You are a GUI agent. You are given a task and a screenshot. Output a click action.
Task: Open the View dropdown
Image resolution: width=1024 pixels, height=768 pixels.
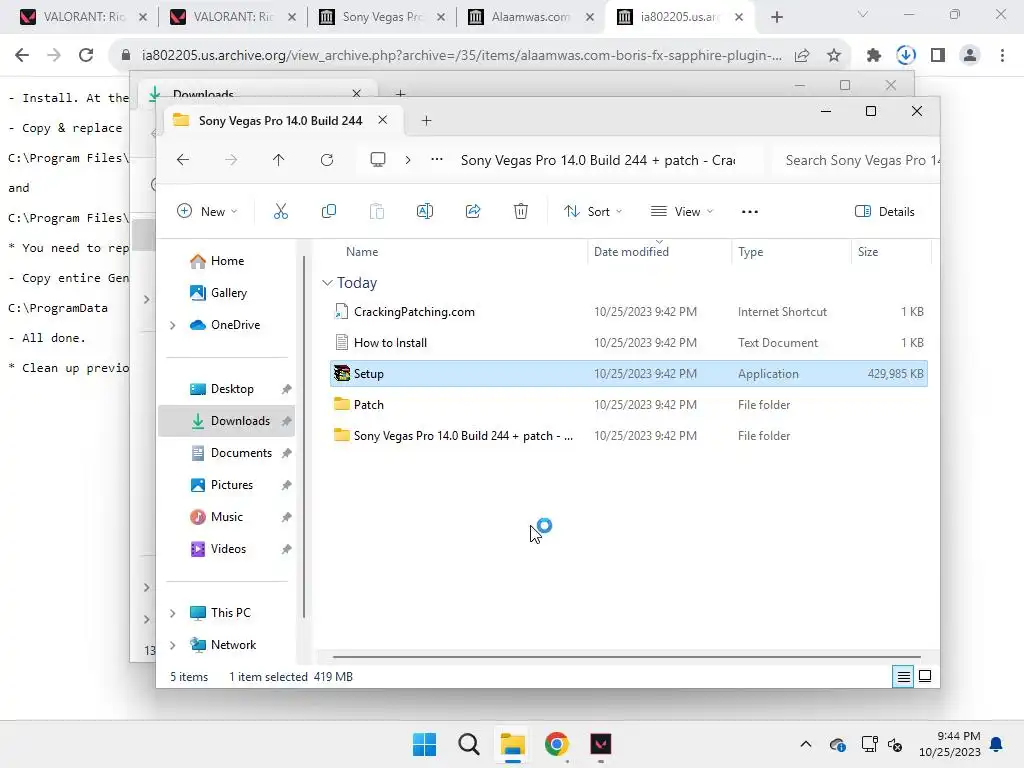(682, 212)
